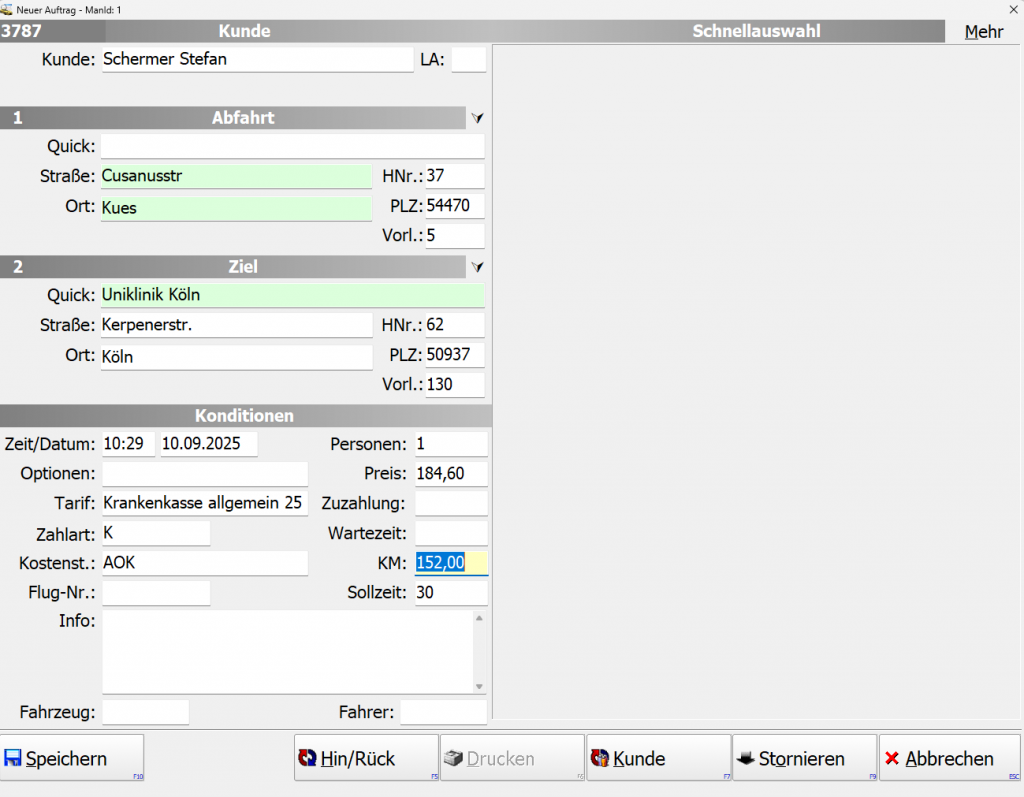The height and width of the screenshot is (797, 1024).
Task: Click the Kostenst. field containing AOK
Action: pos(204,563)
